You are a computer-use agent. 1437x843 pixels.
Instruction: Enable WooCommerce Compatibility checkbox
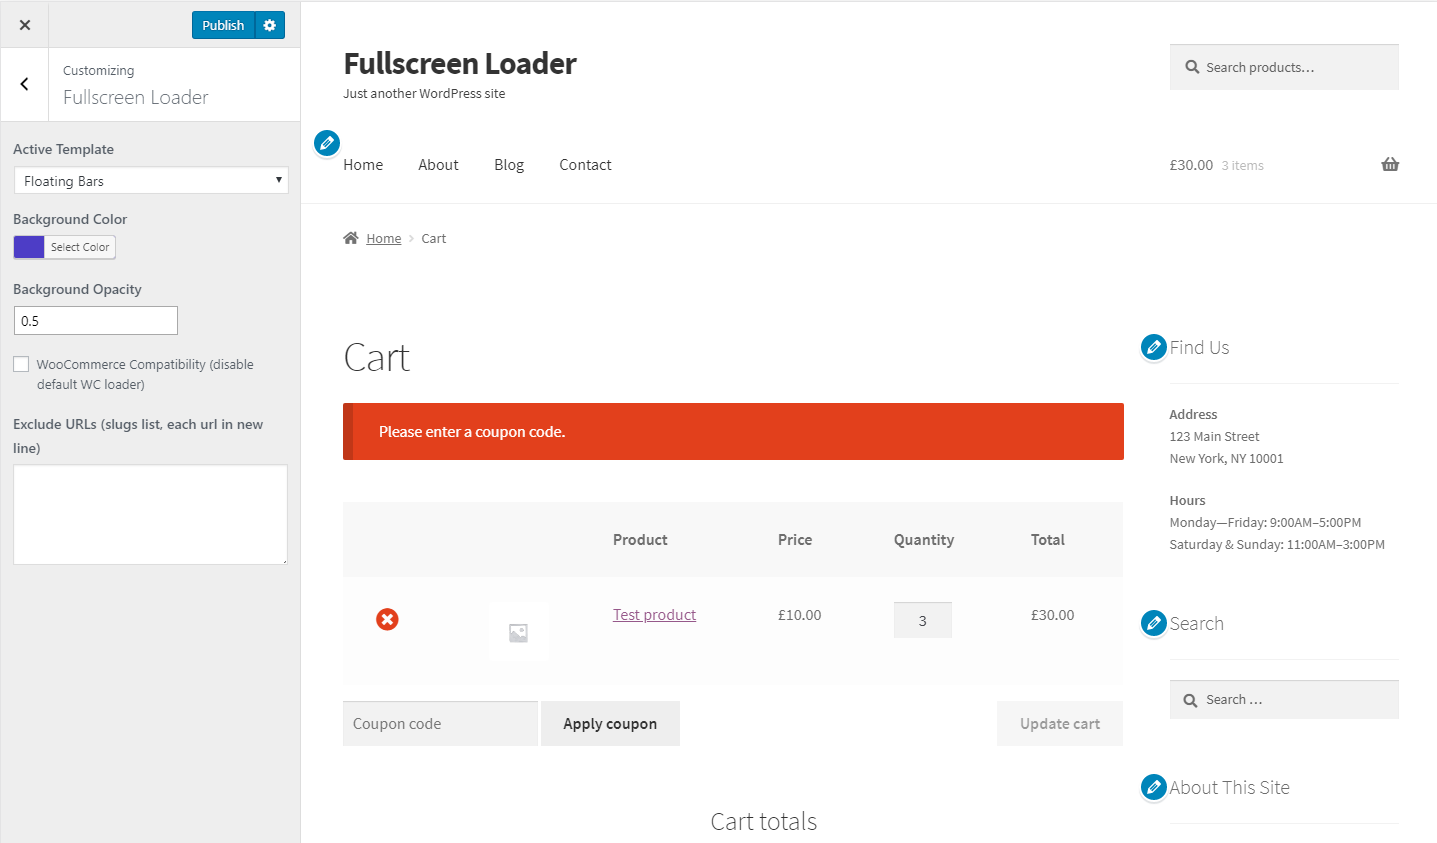21,364
